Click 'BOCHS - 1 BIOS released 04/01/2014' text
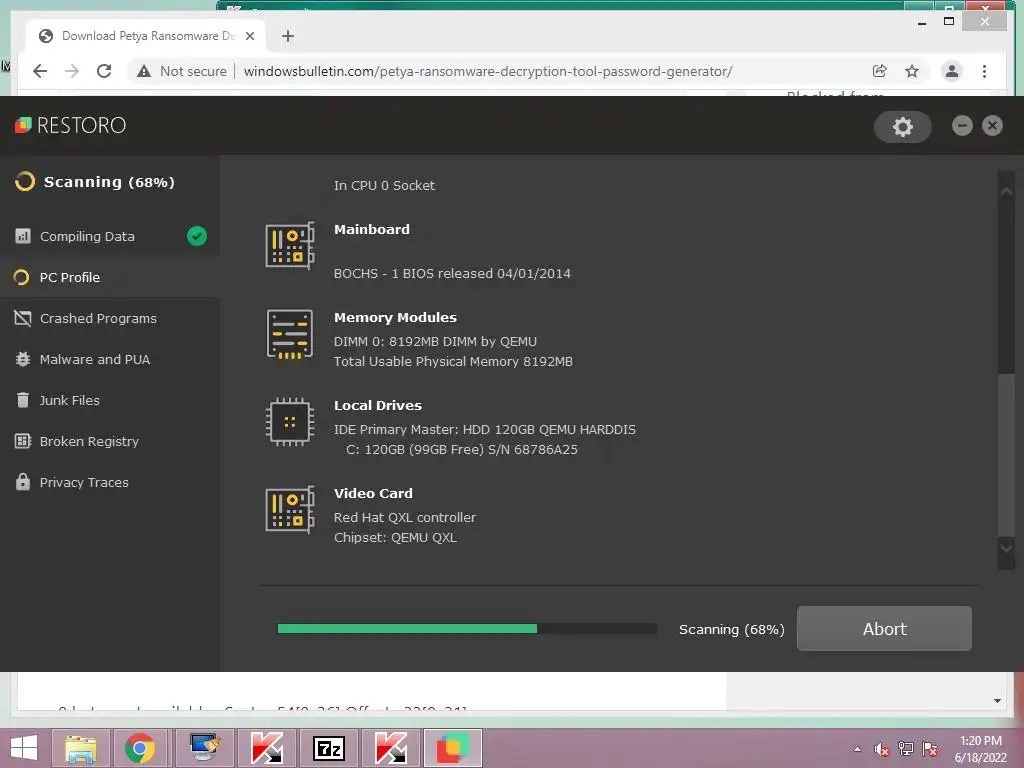 [x=452, y=274]
